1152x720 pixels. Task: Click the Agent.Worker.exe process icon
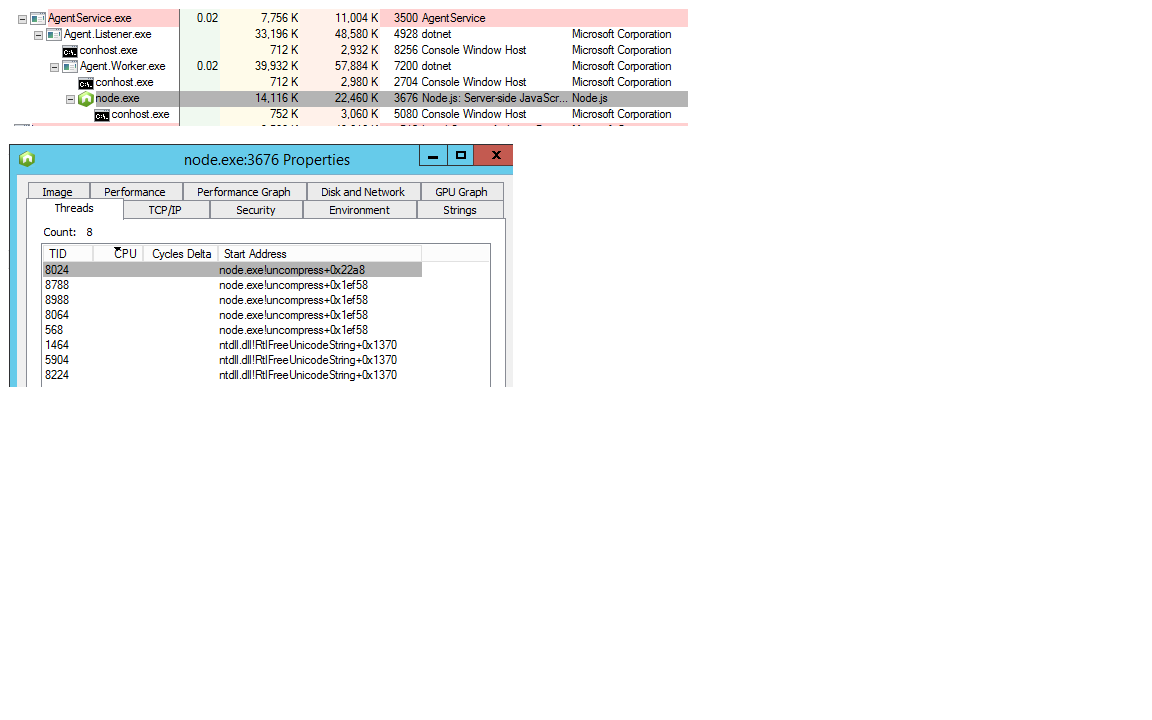[x=71, y=67]
